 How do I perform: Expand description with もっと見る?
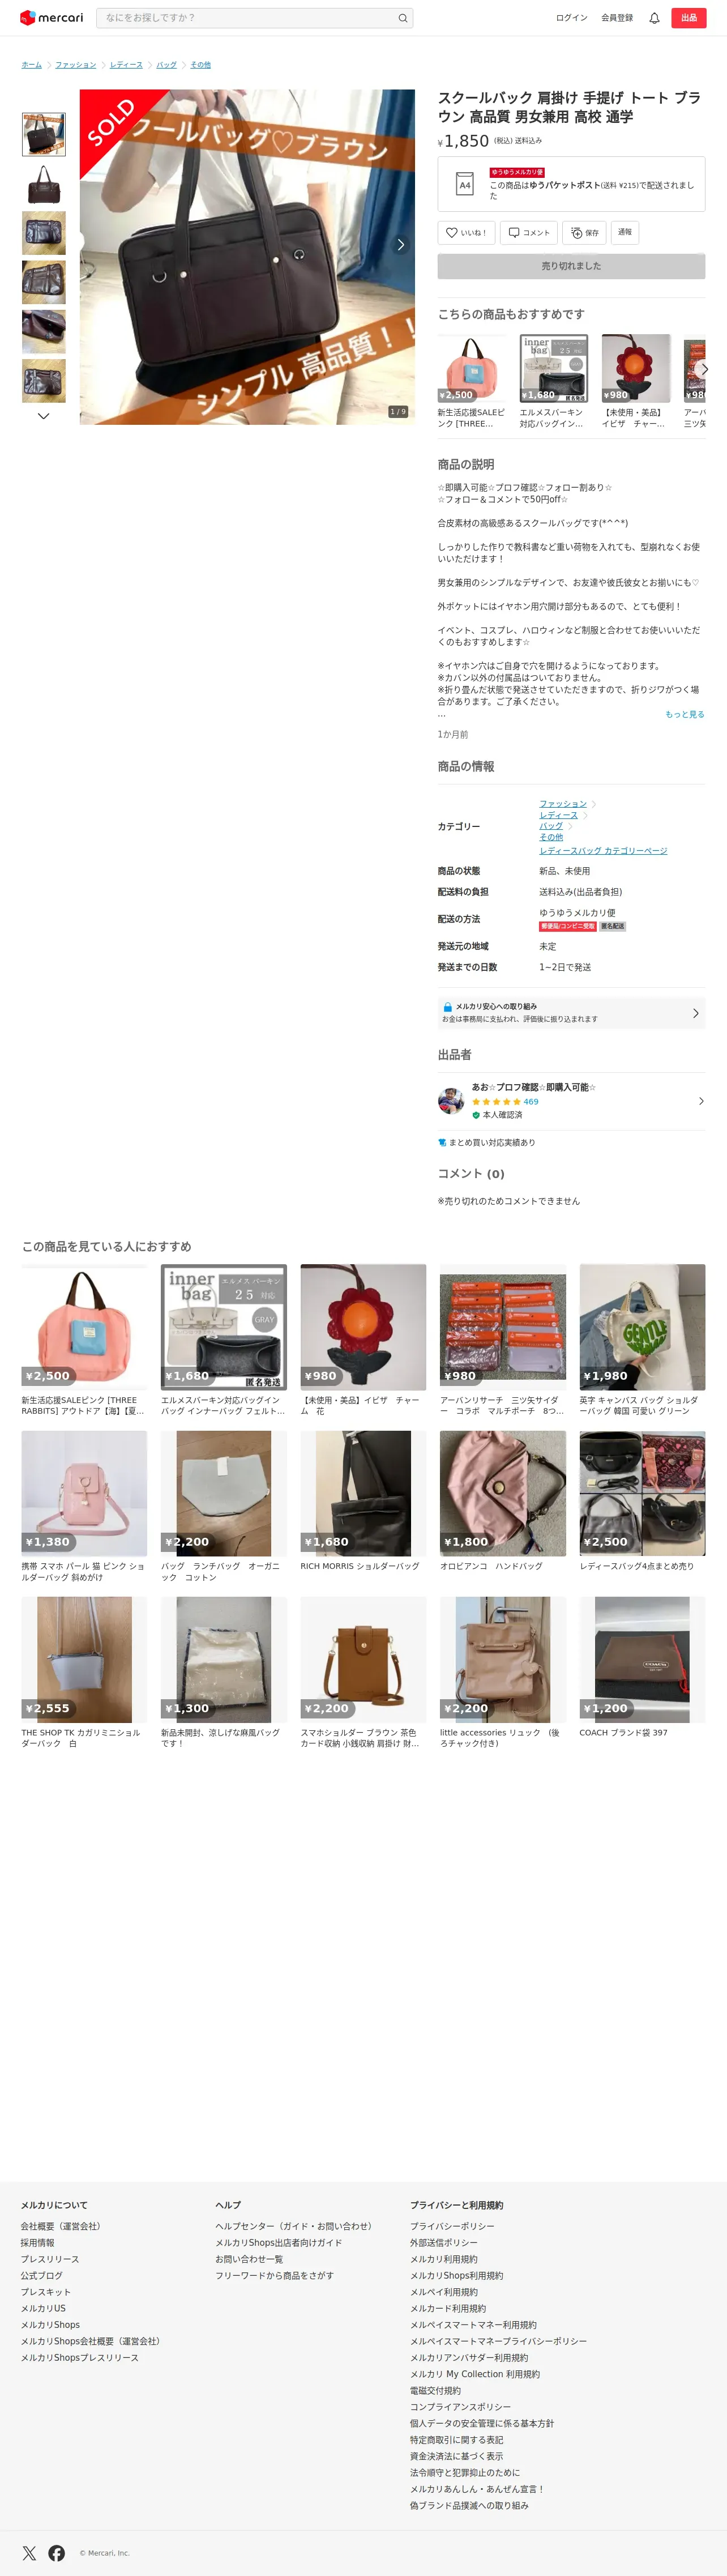pos(684,714)
